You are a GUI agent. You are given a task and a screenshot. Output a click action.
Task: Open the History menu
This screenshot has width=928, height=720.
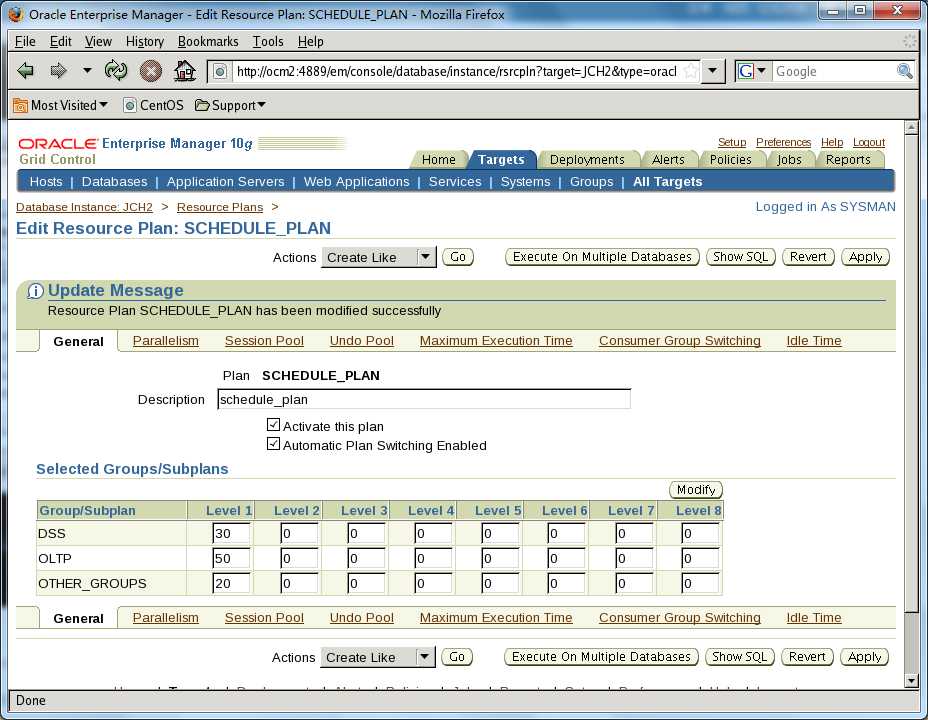coord(144,41)
